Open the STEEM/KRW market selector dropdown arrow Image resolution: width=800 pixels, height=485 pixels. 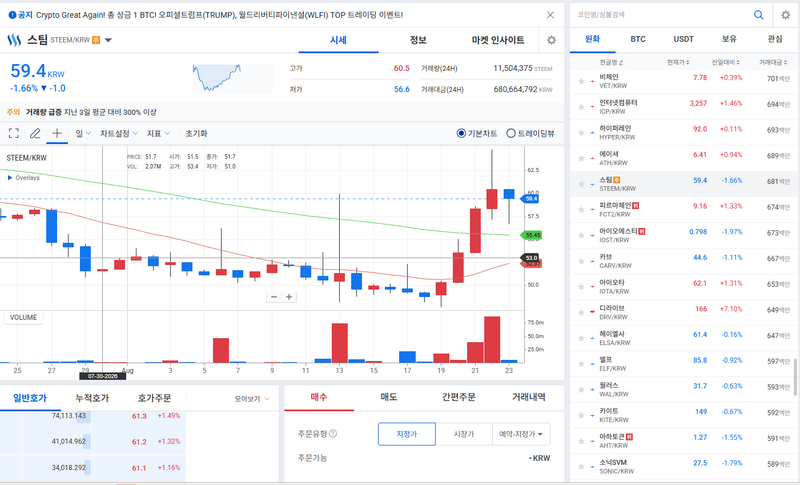108,40
